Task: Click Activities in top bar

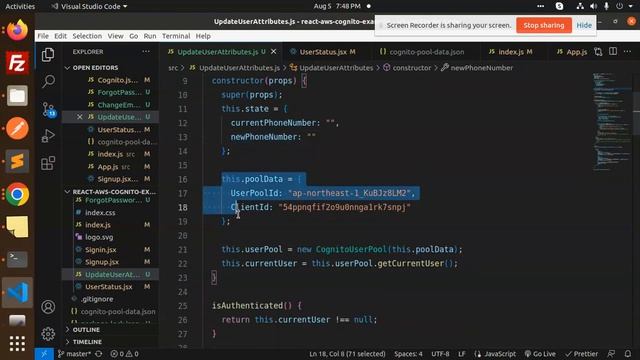Action: point(20,6)
